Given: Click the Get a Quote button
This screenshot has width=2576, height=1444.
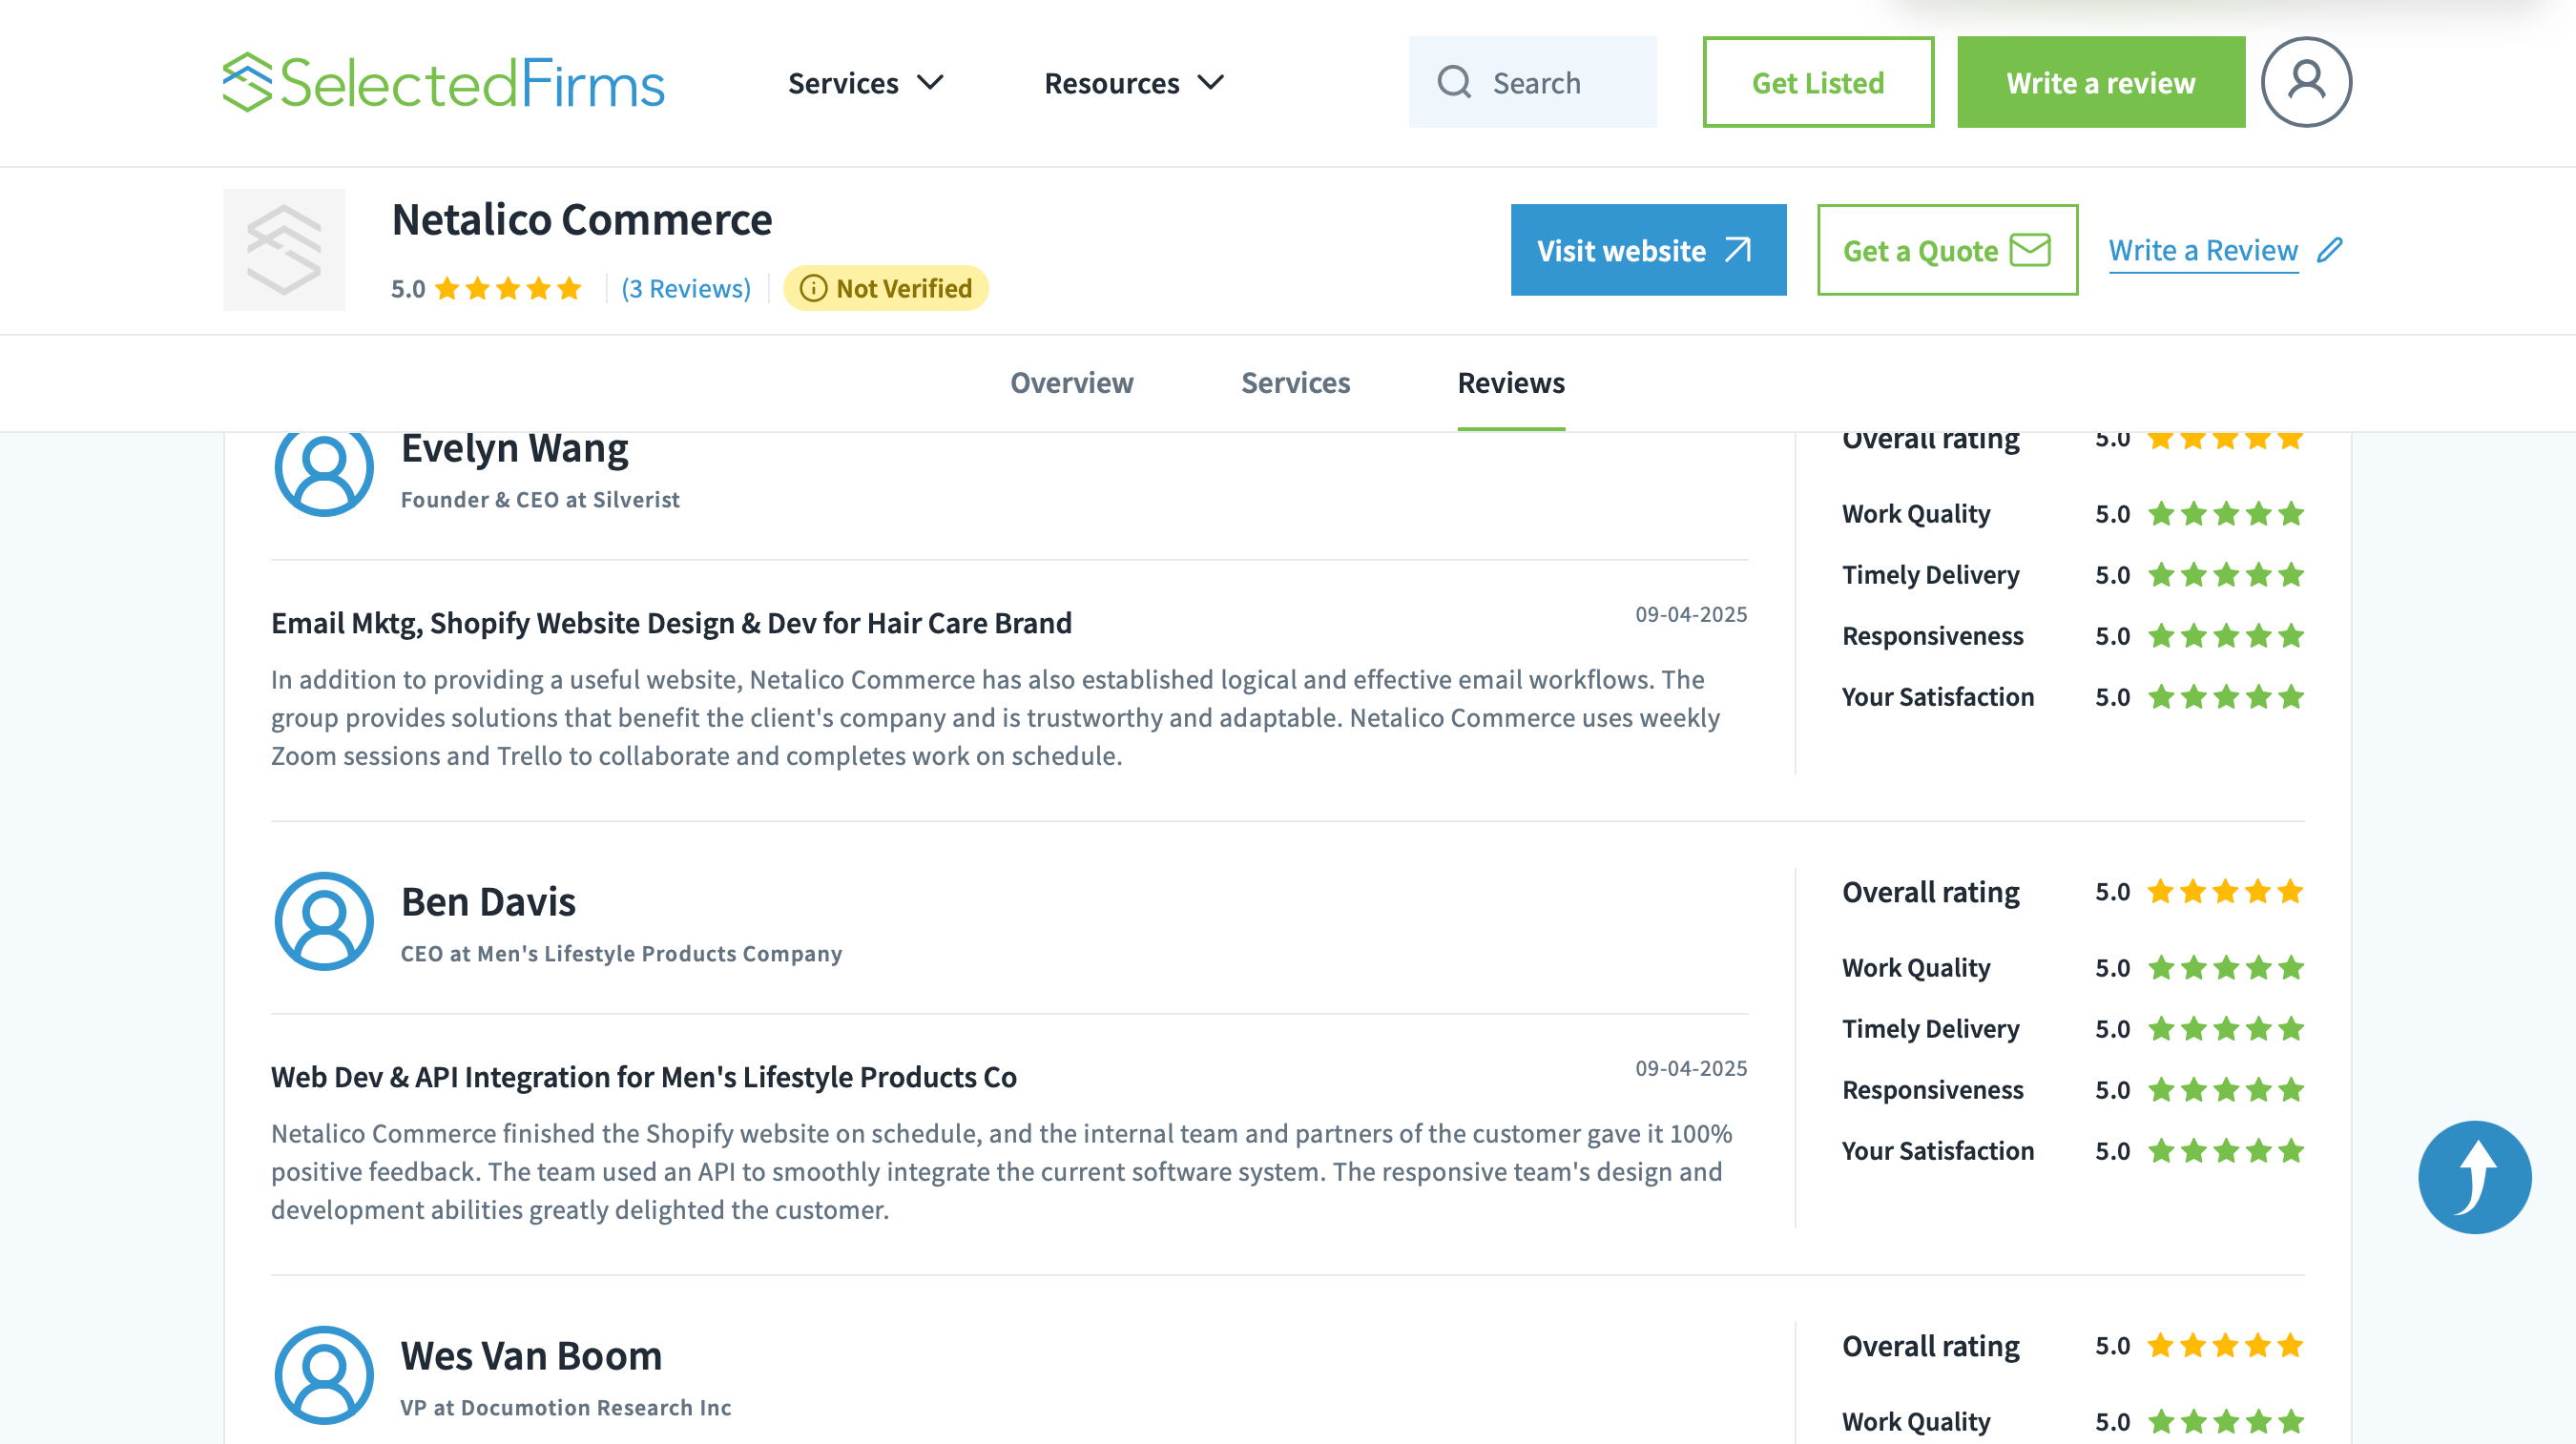Looking at the screenshot, I should coord(1946,250).
